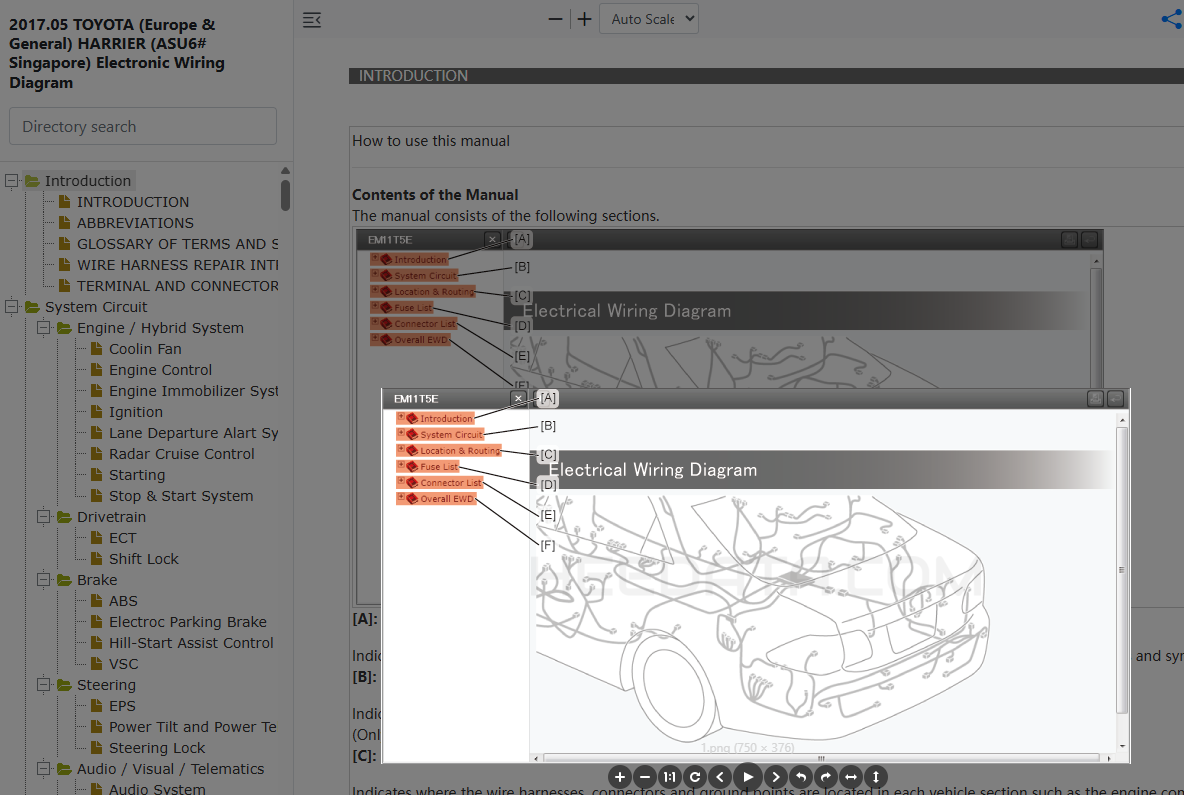1184x795 pixels.
Task: Select Coolin Fan entry
Action: tap(145, 349)
